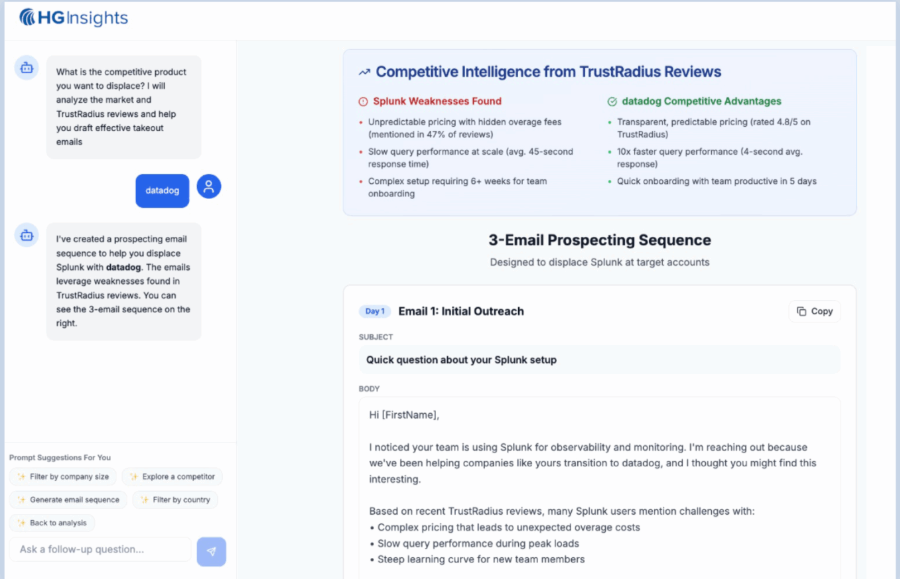Click the HG Insights logo
Viewport: 900px width, 579px height.
tap(73, 18)
